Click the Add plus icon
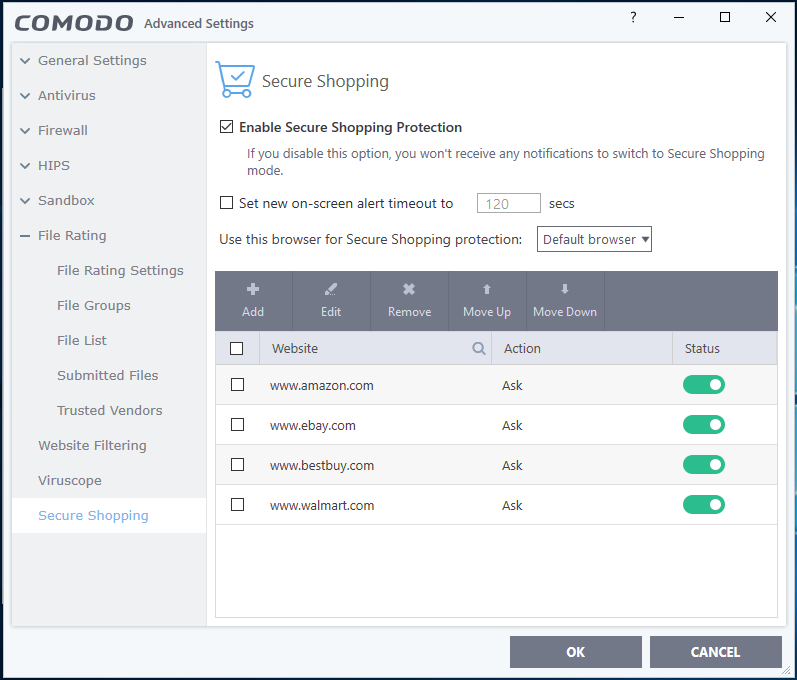Image resolution: width=797 pixels, height=680 pixels. 253,290
